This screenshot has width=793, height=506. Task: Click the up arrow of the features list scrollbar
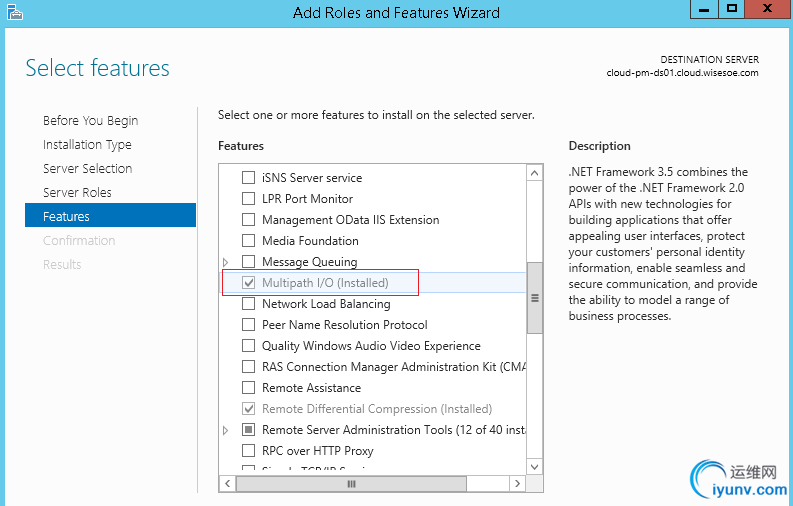click(x=535, y=172)
